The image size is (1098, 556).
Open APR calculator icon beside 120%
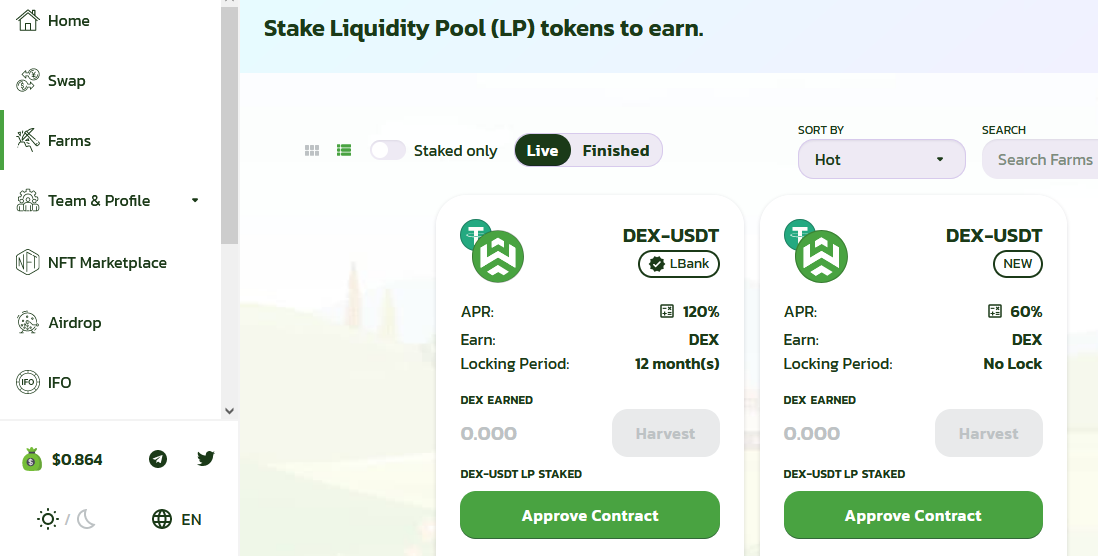tap(667, 312)
